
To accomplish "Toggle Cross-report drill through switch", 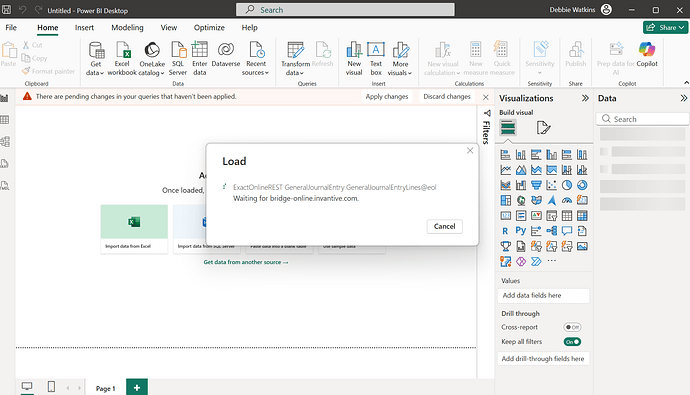I will pyautogui.click(x=573, y=327).
